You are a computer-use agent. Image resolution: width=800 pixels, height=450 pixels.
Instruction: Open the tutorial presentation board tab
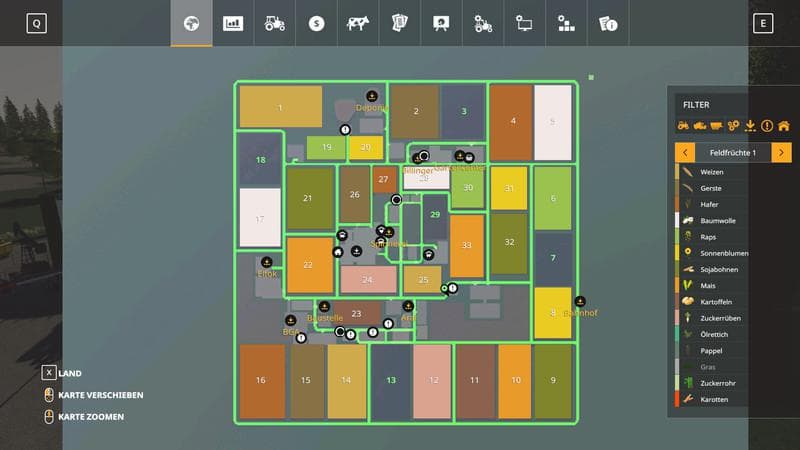(441, 23)
